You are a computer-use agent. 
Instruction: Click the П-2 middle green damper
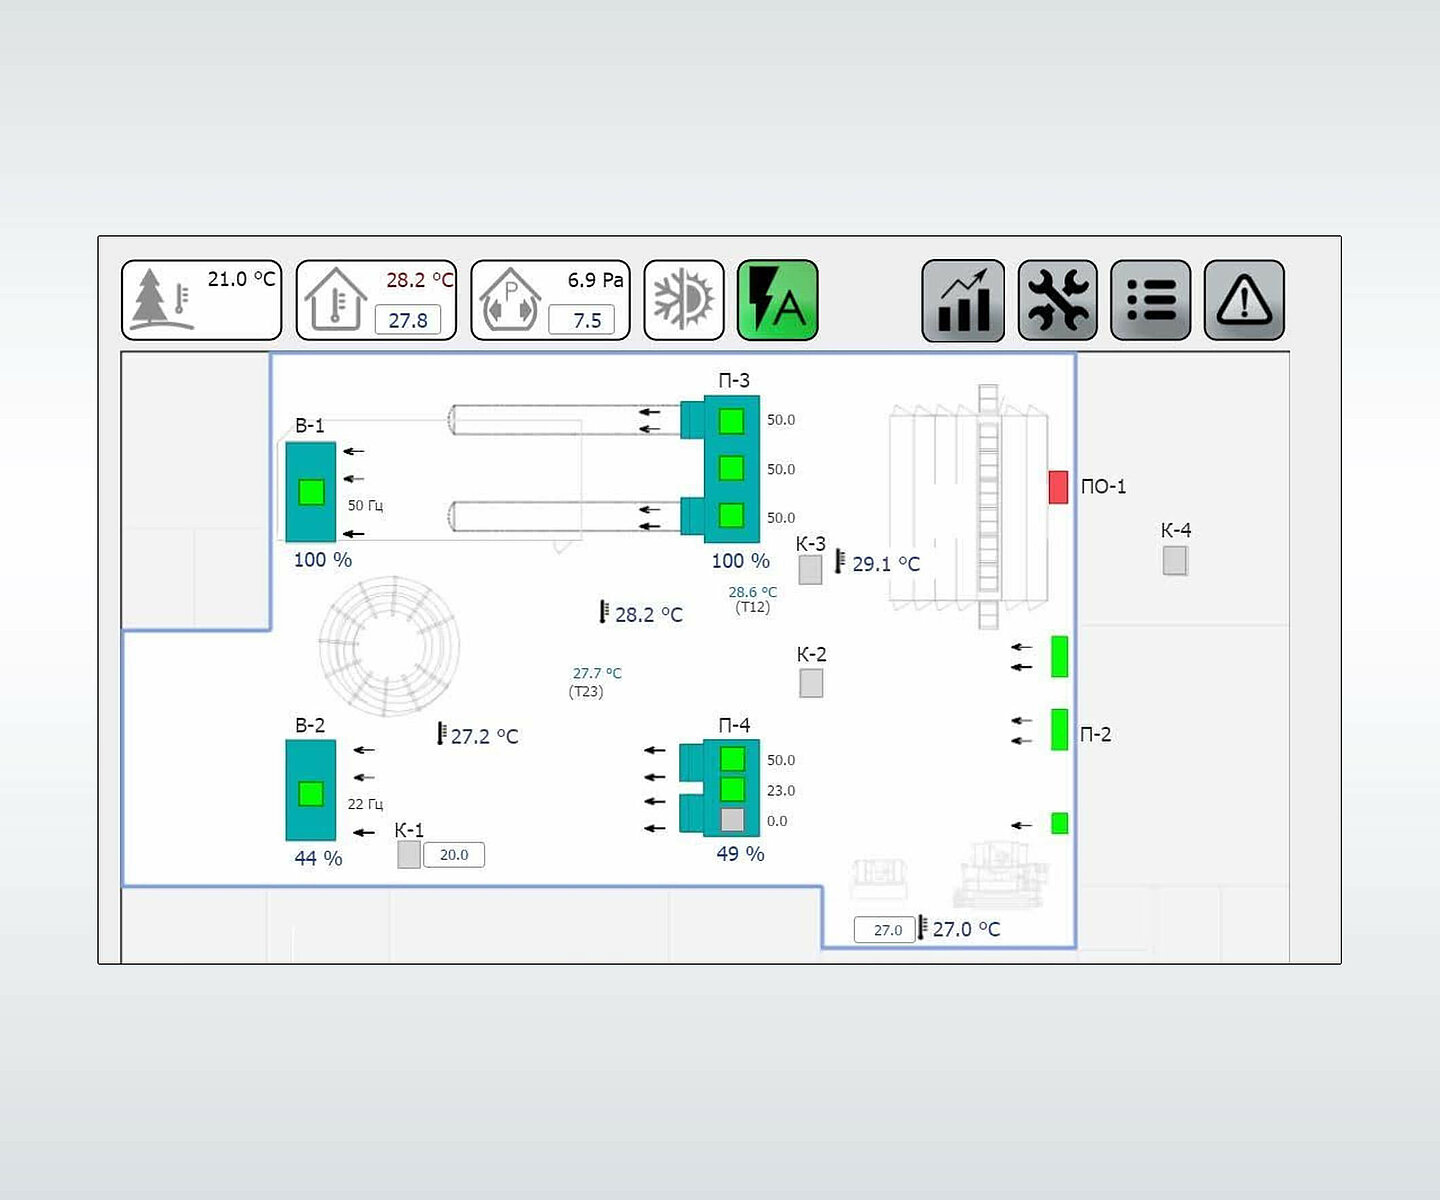pyautogui.click(x=1059, y=729)
